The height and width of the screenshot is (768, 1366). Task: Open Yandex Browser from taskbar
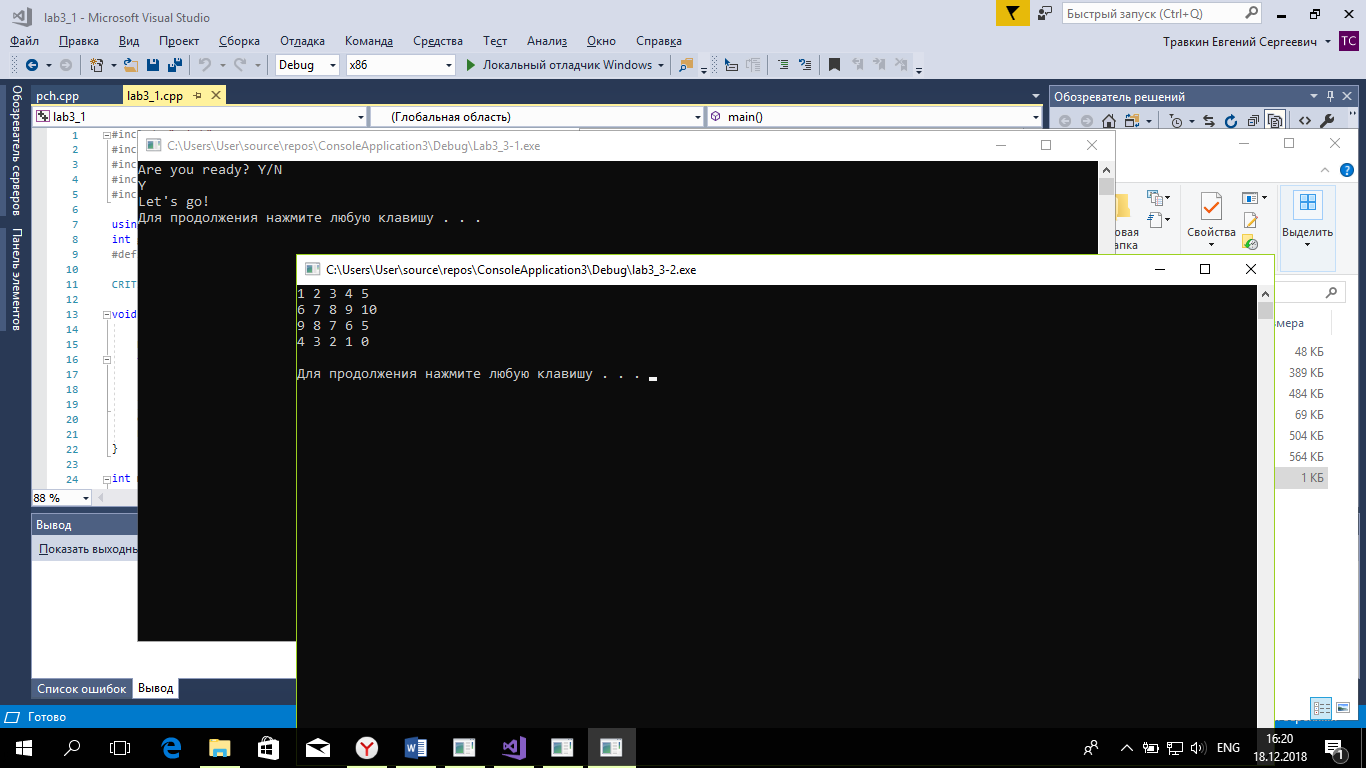point(367,747)
